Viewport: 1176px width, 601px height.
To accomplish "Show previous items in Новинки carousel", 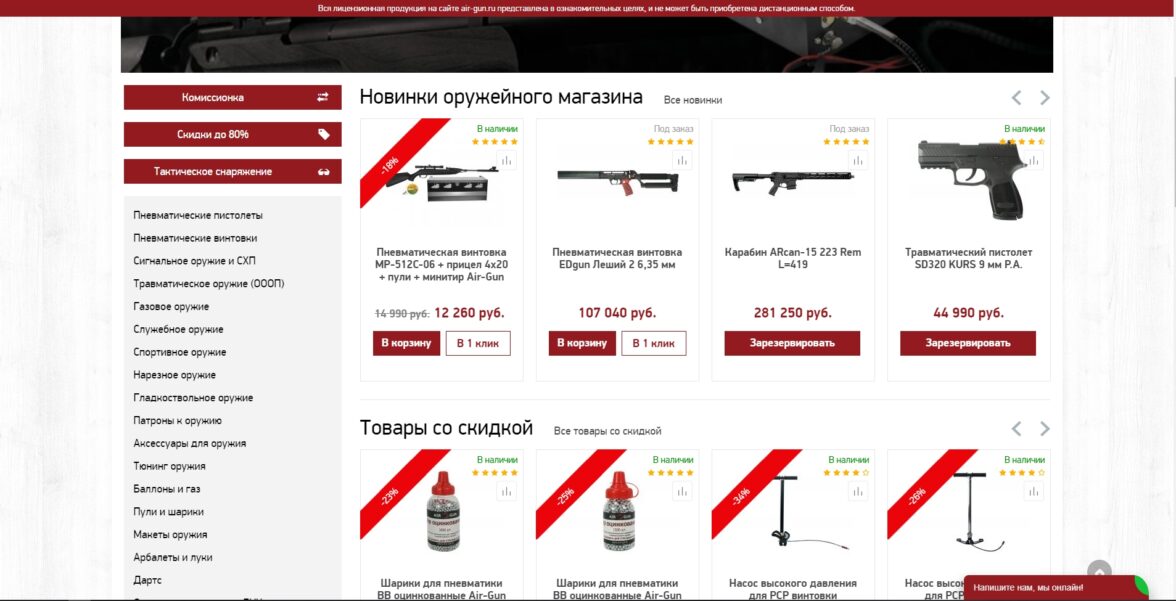I will point(1016,98).
